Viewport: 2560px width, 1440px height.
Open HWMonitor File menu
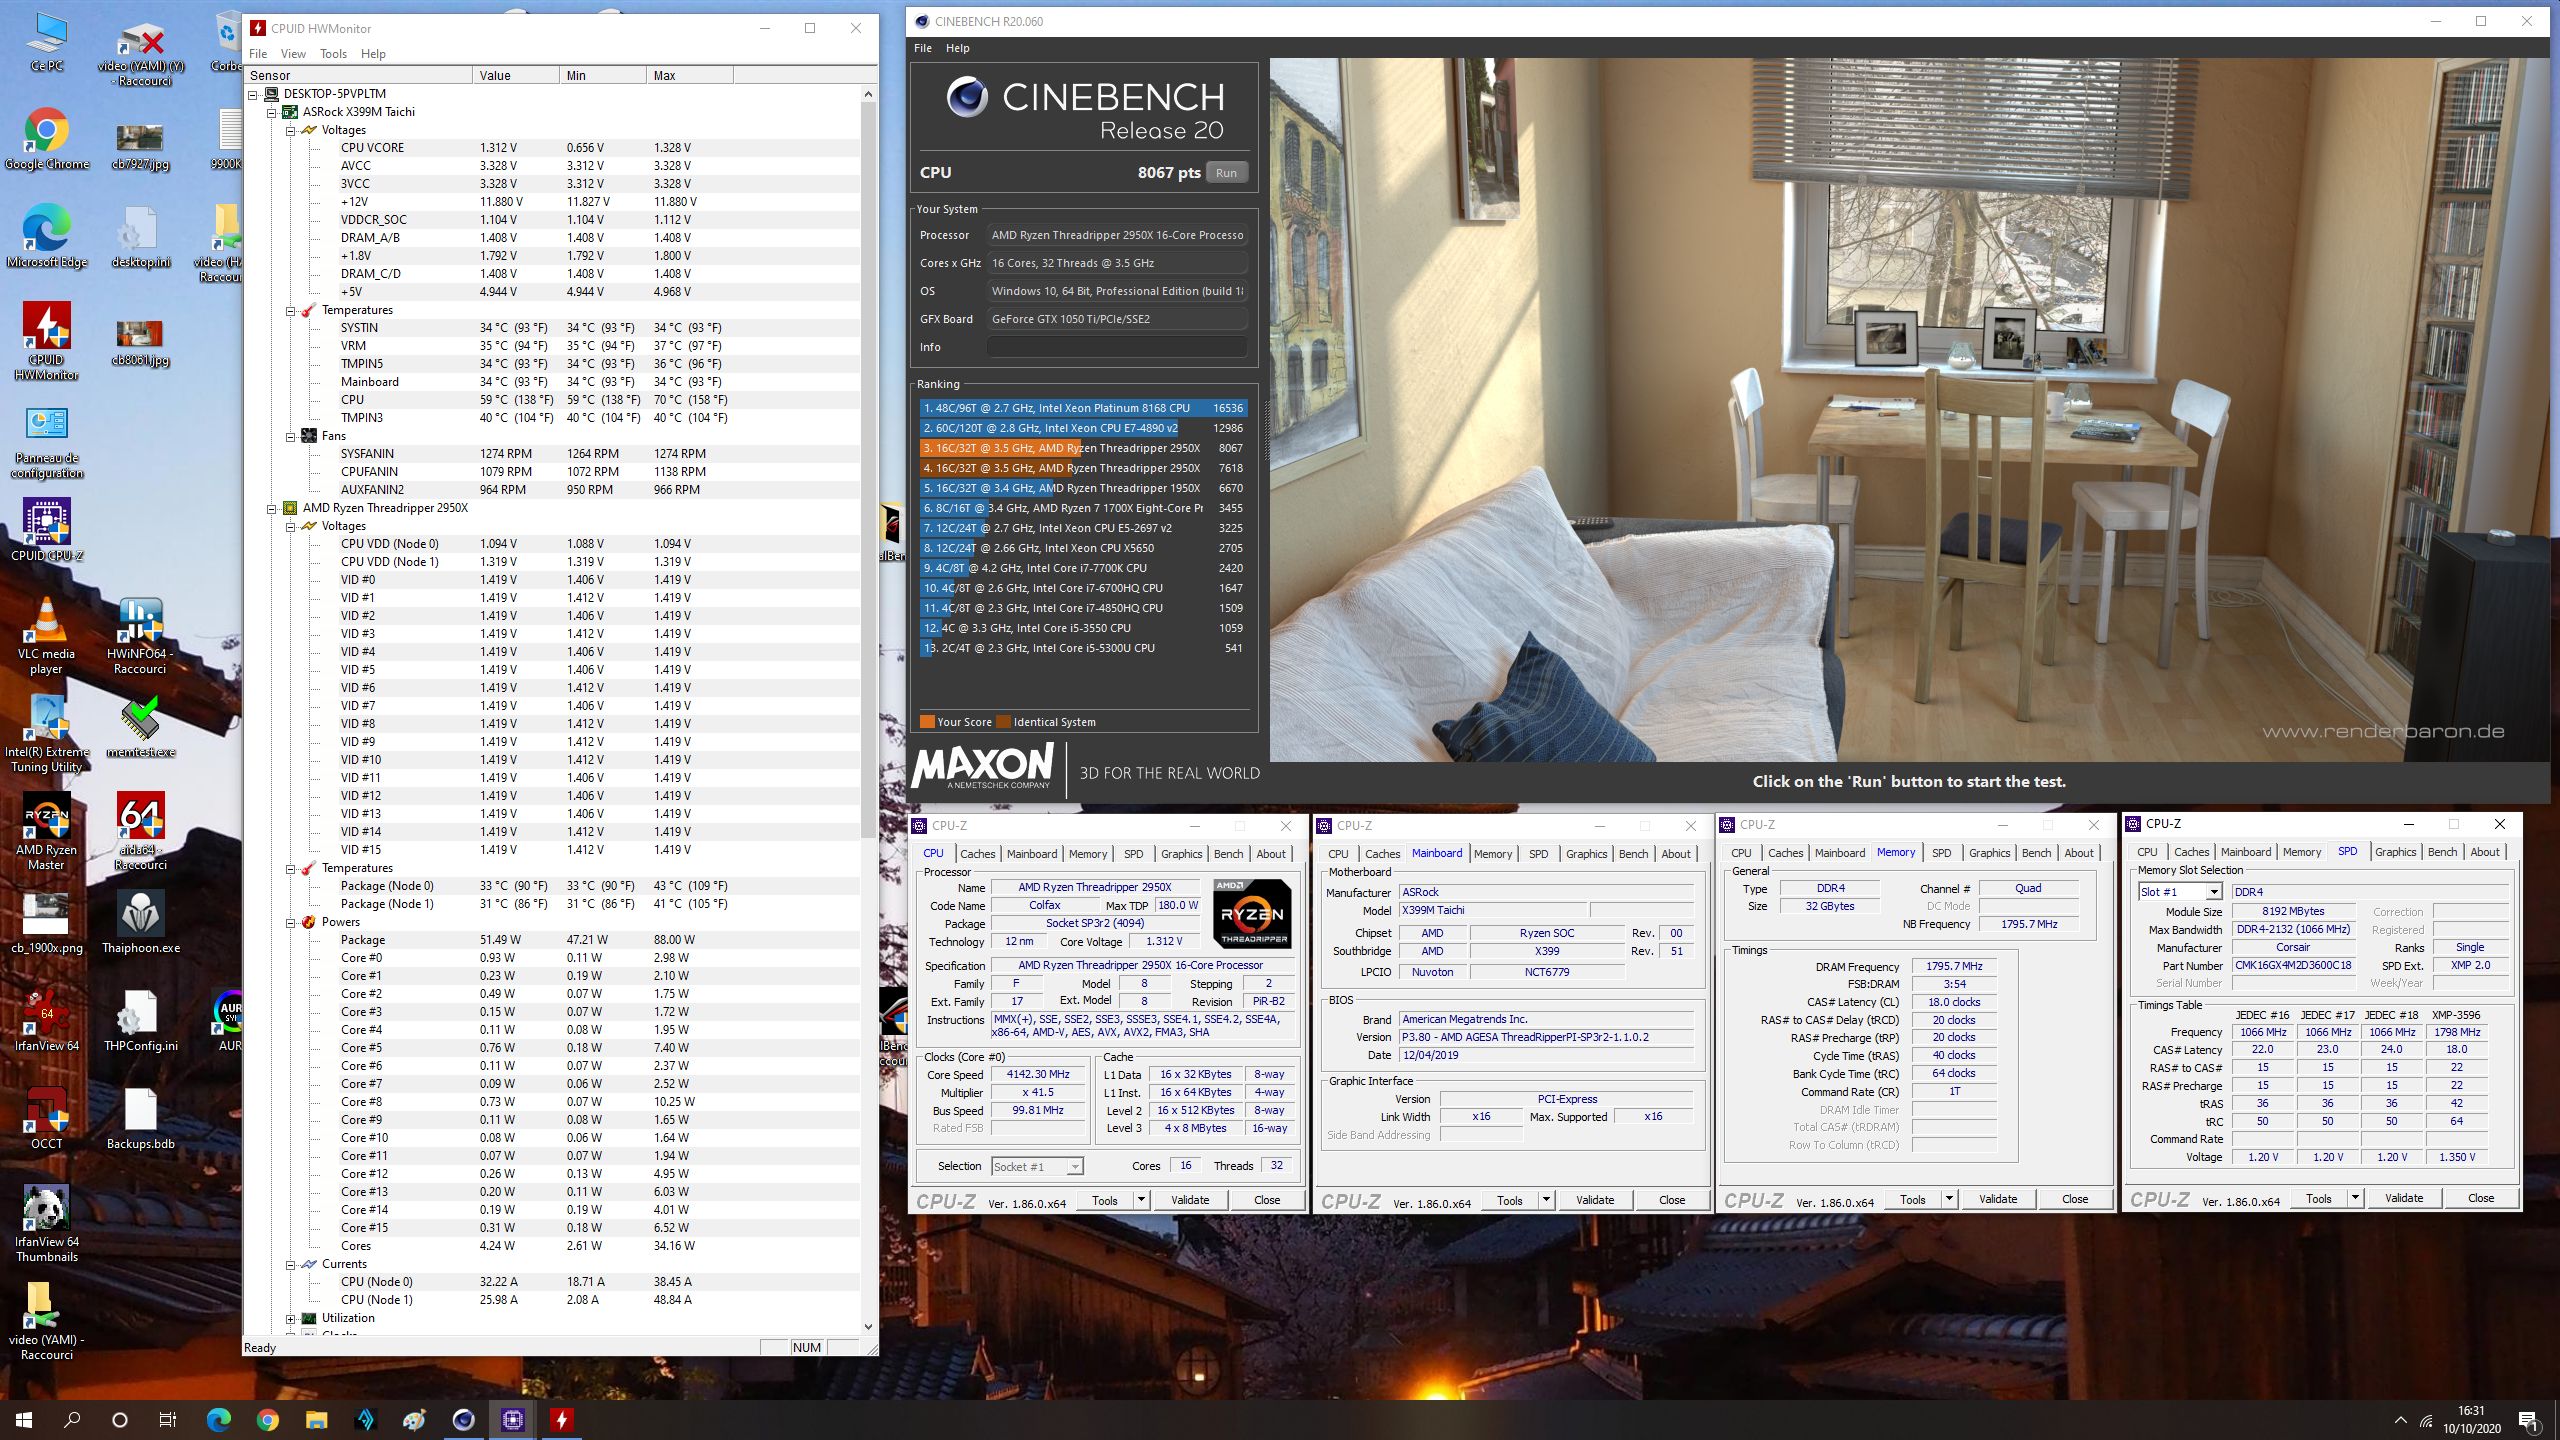tap(258, 54)
